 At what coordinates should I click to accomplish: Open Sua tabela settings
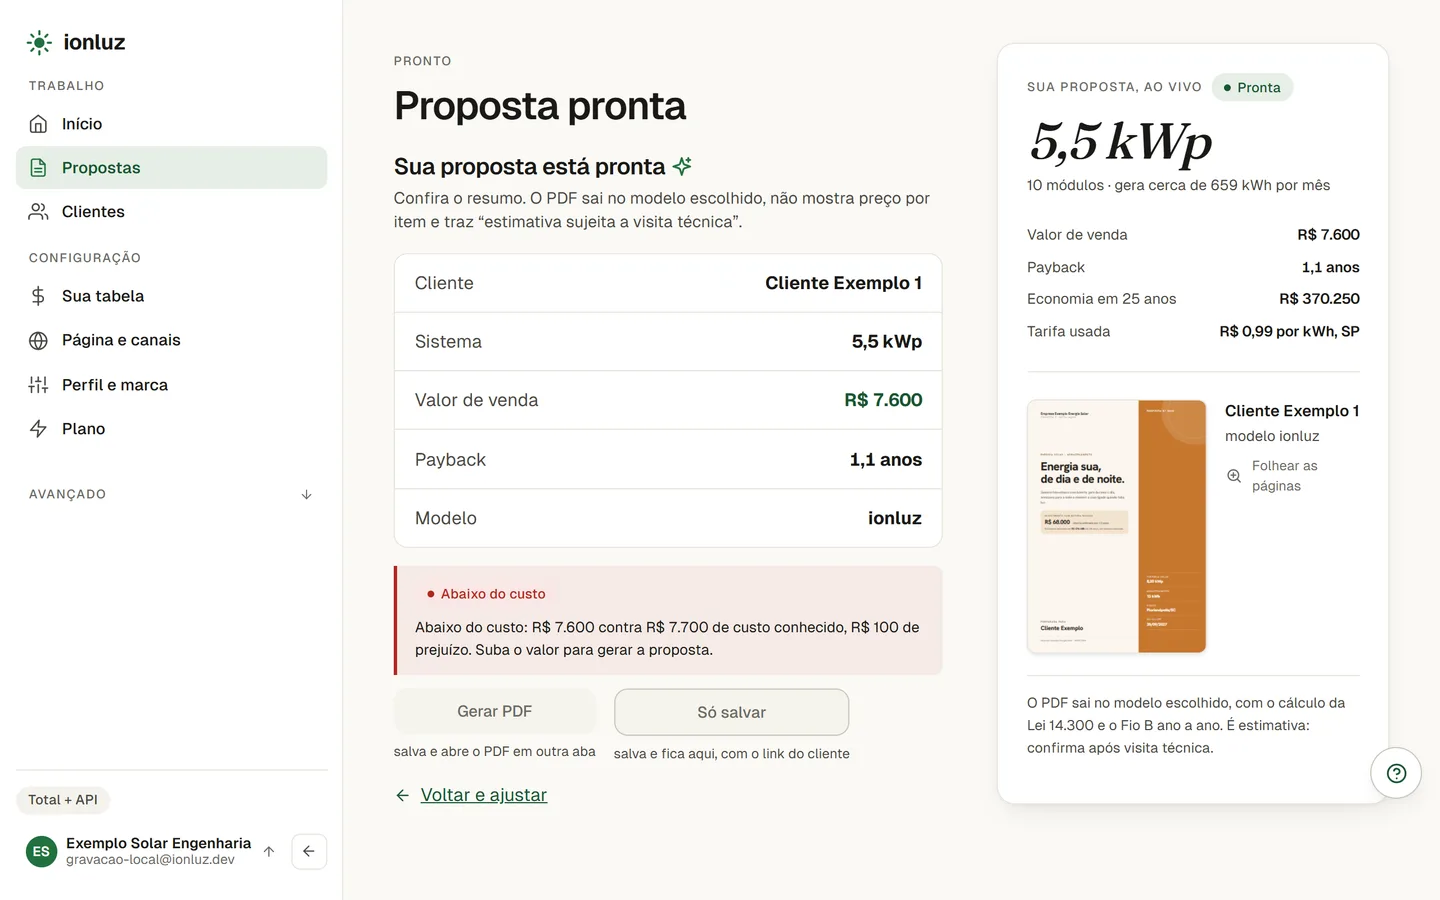click(x=171, y=296)
